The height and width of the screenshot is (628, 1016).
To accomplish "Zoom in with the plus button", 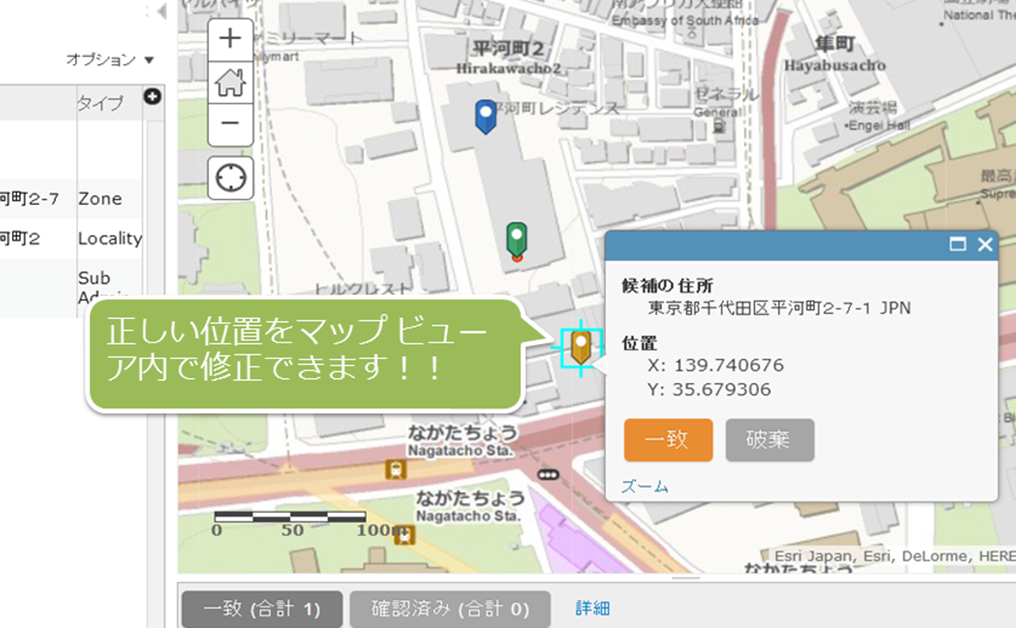I will 230,39.
